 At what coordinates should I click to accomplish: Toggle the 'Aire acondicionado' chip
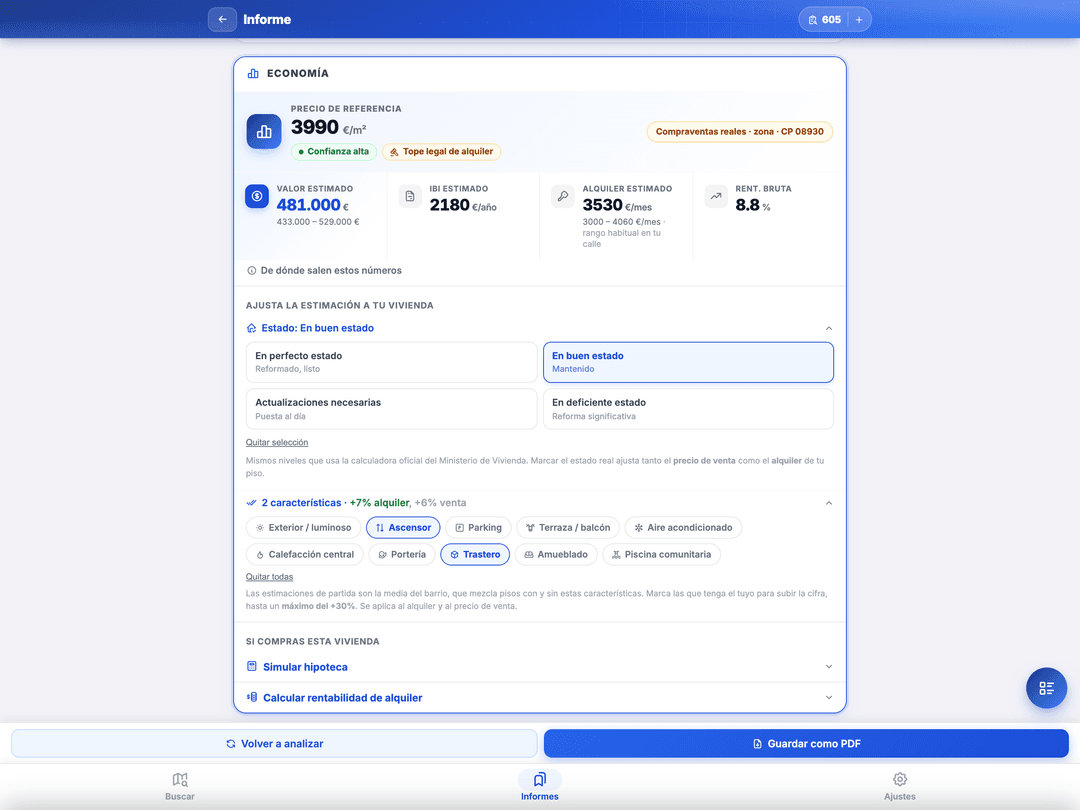[x=683, y=528]
